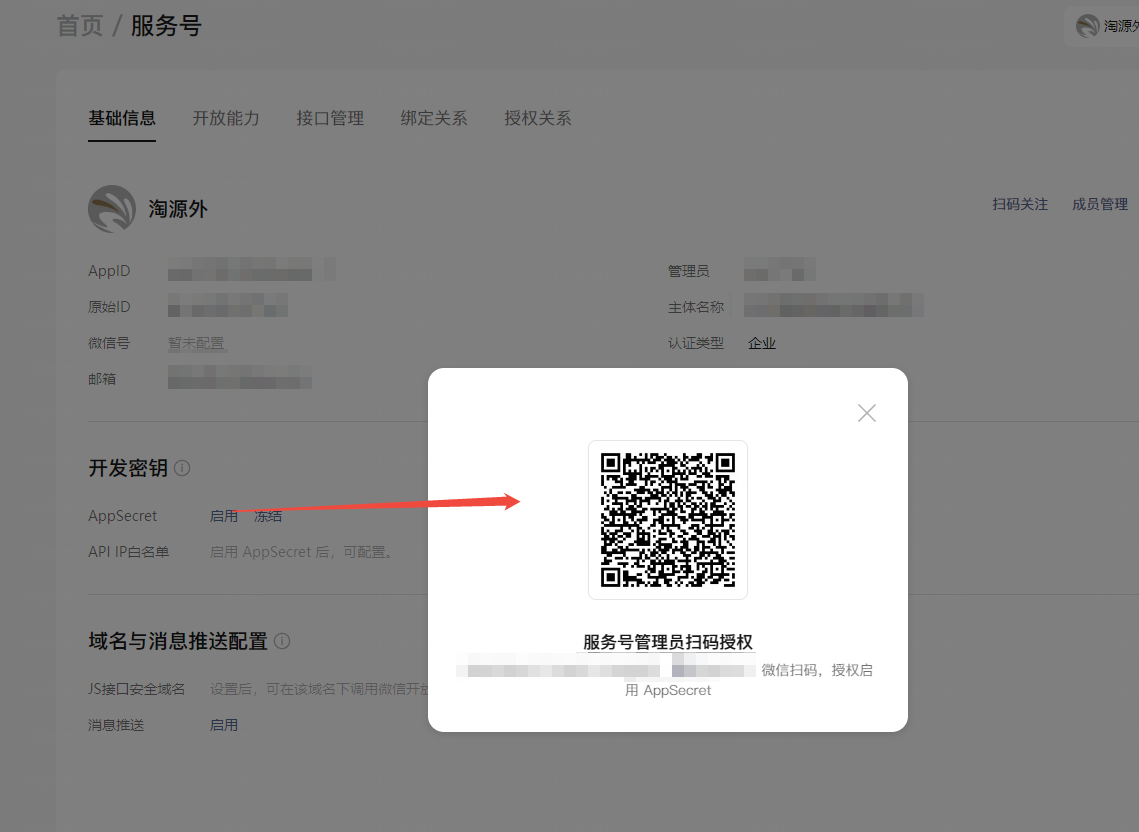Navigate to 首页 in the breadcrumb
Image resolution: width=1139 pixels, height=832 pixels.
pyautogui.click(x=80, y=26)
